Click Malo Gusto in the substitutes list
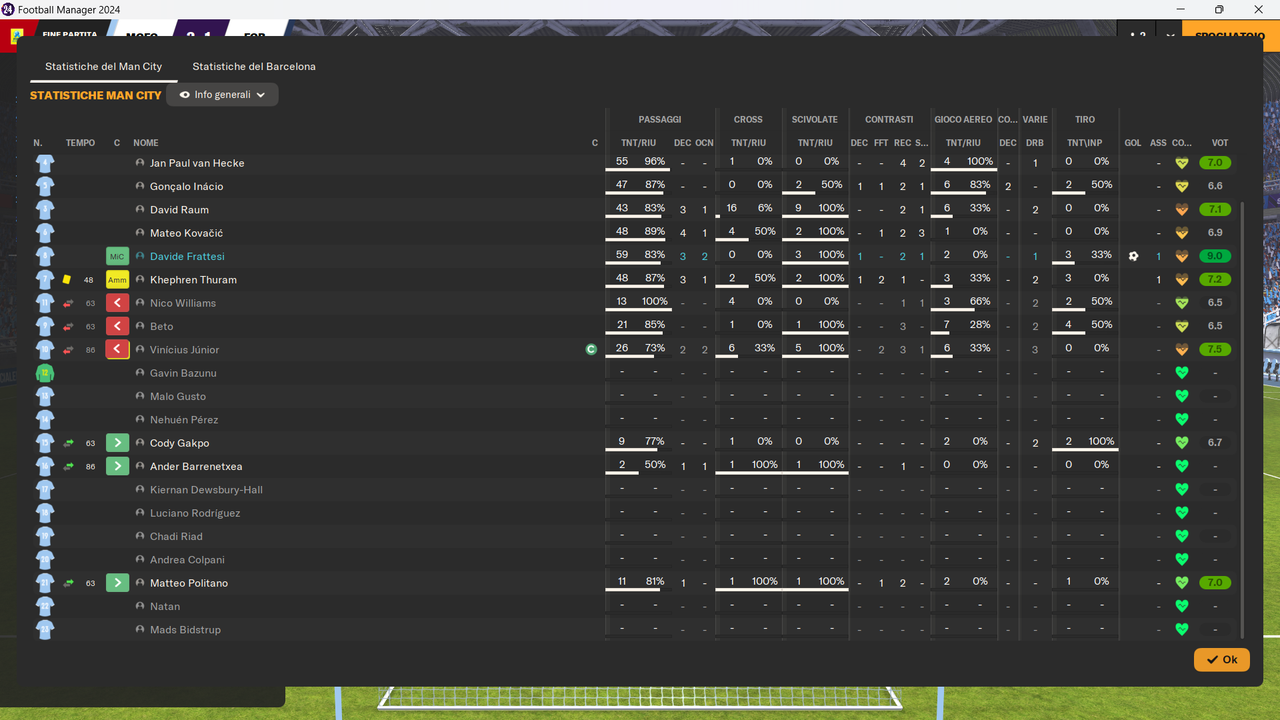The width and height of the screenshot is (1280, 720). pos(178,397)
